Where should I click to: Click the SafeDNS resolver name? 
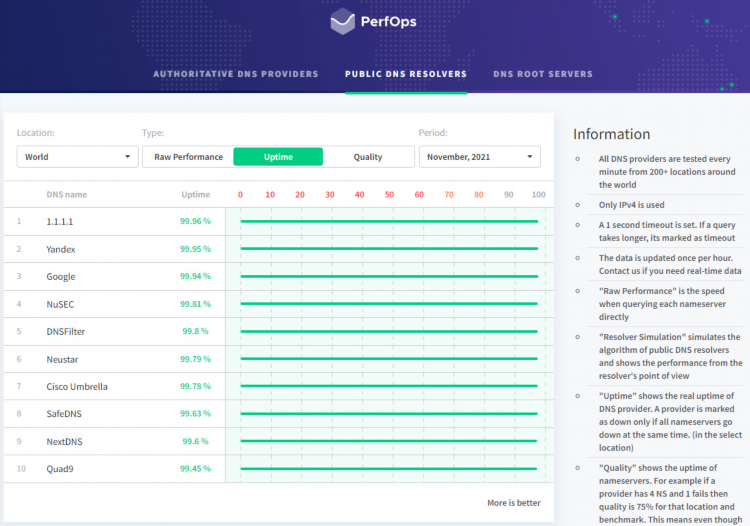[64, 414]
